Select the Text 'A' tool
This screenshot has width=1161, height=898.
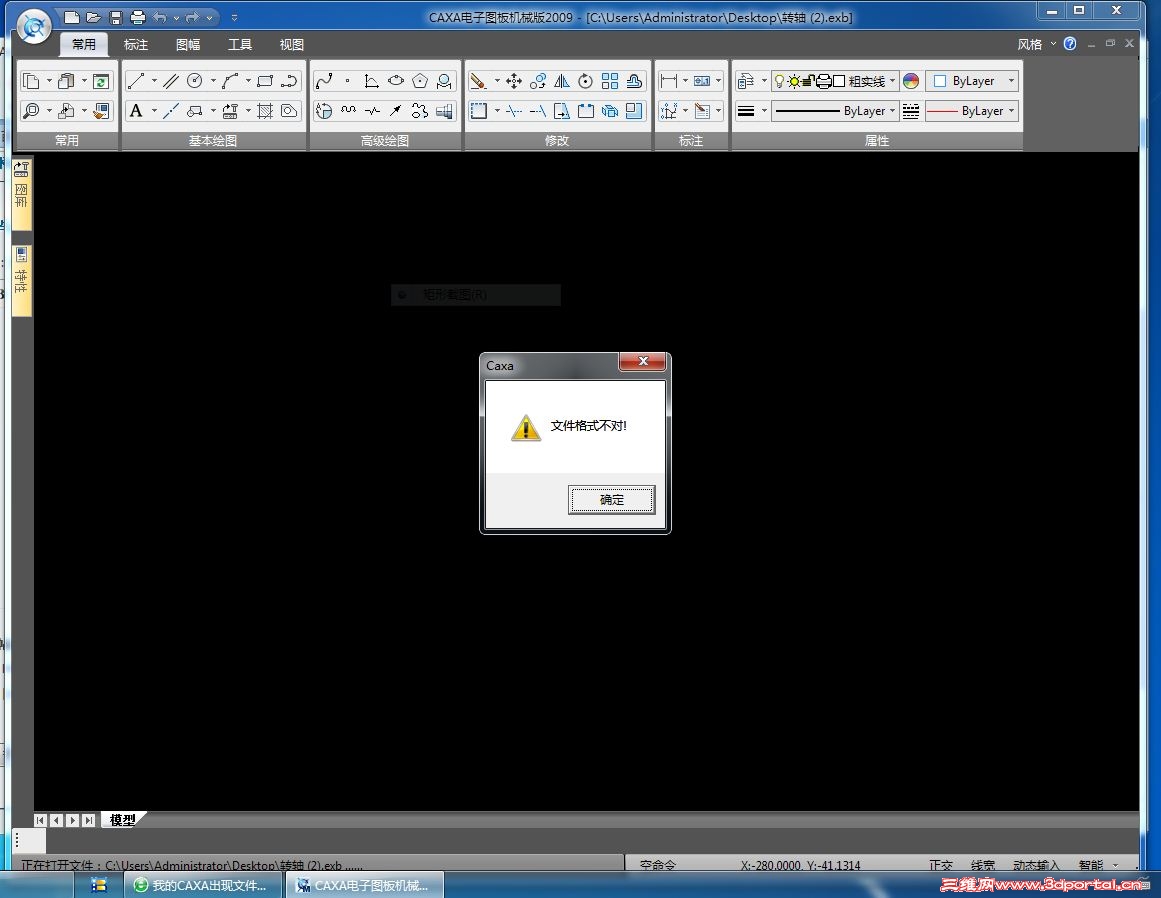135,111
